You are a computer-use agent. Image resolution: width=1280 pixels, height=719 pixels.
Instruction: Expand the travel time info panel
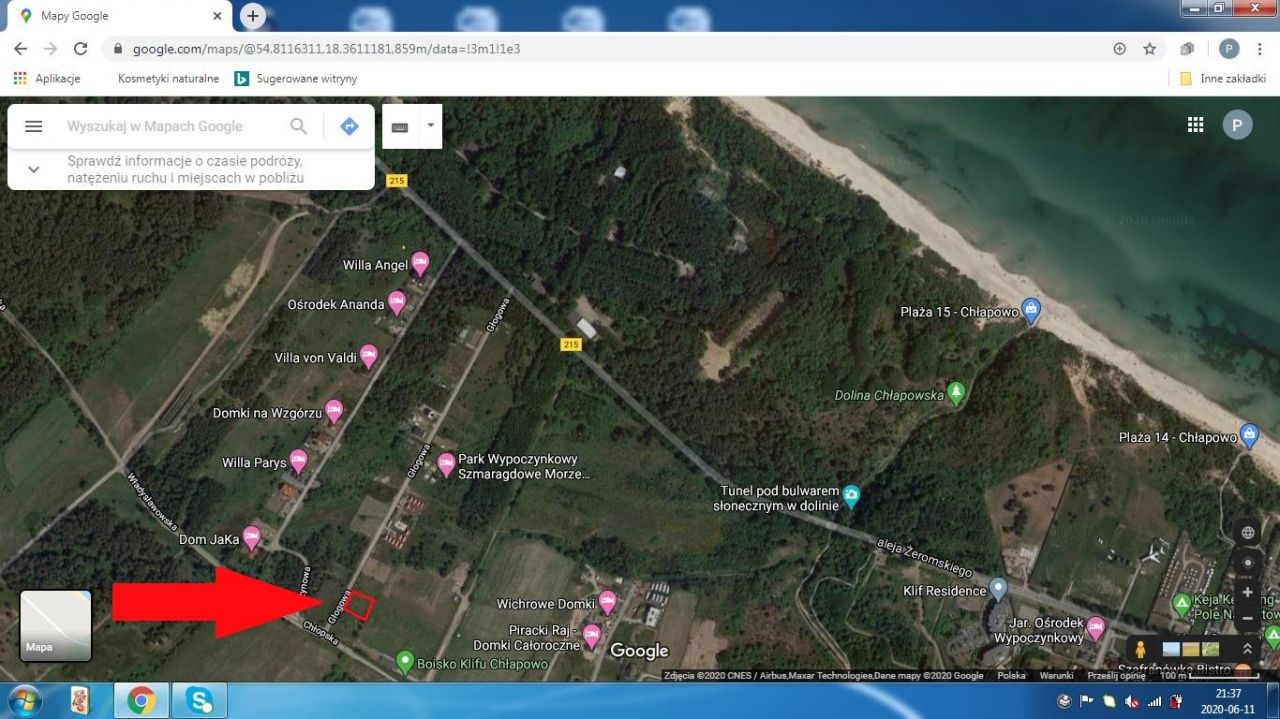point(33,169)
